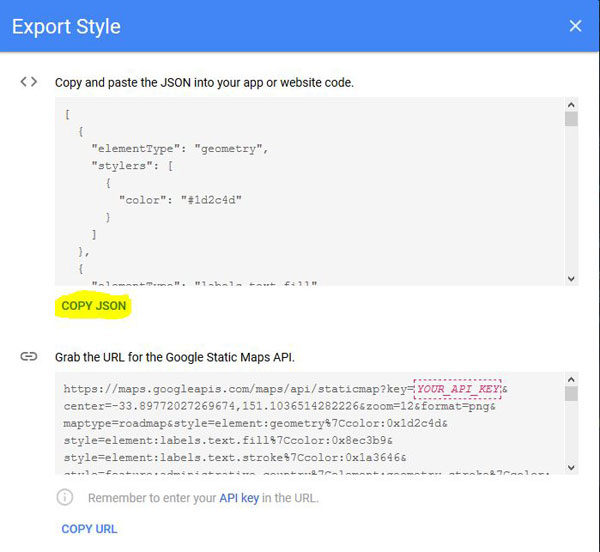
Task: Click the info icon beside API key reminder
Action: click(x=65, y=498)
